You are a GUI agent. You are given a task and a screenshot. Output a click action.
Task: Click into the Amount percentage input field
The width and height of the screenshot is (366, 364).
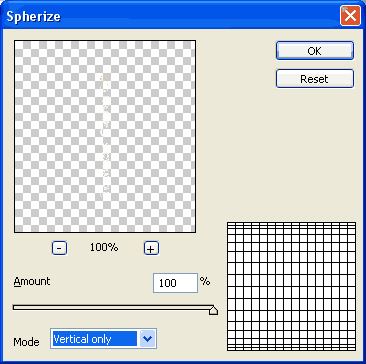[175, 283]
